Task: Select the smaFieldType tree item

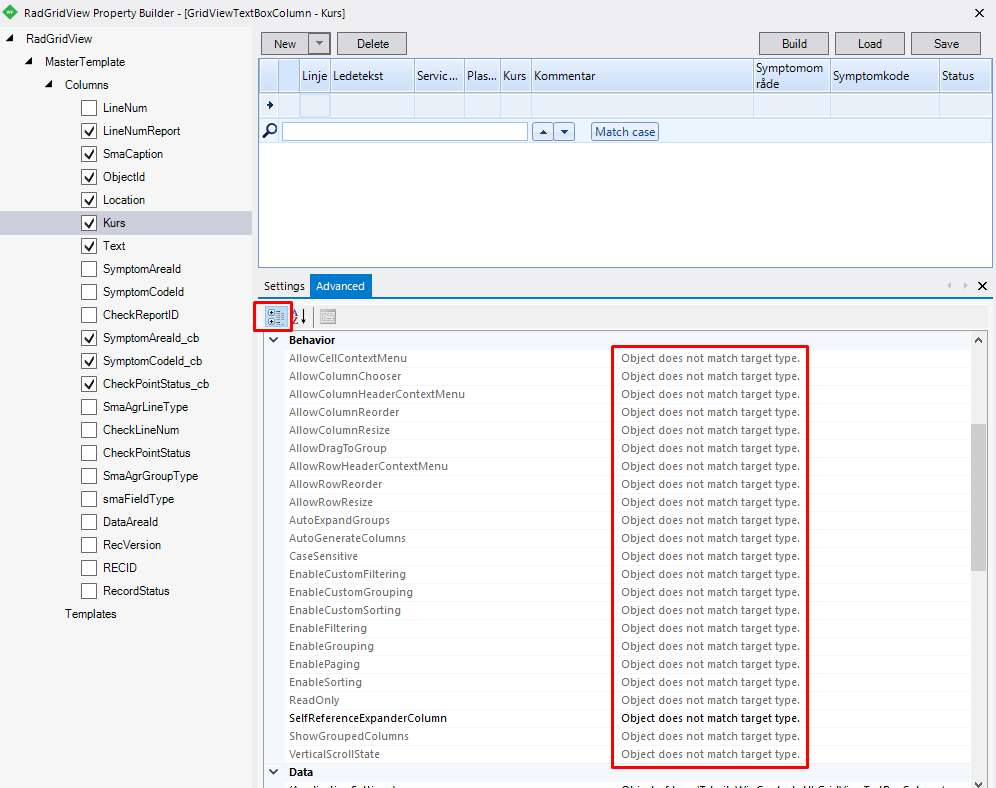Action: coord(138,499)
